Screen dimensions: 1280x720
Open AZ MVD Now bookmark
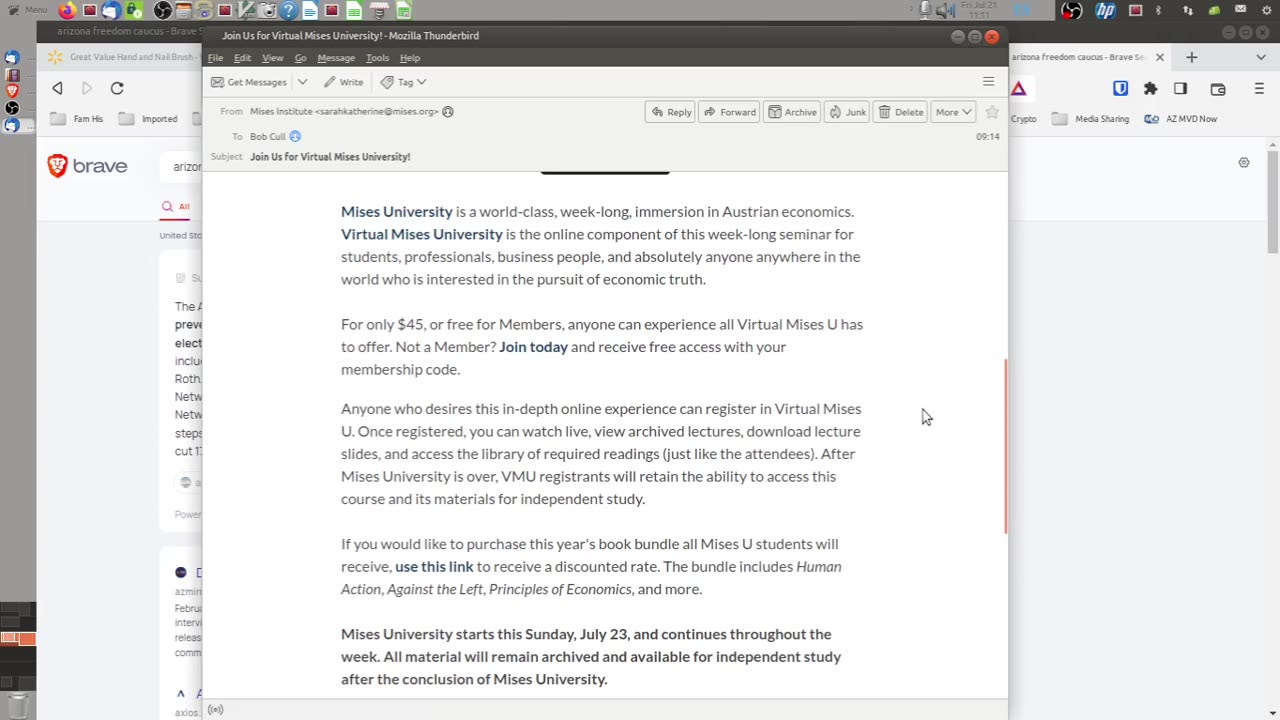(x=1180, y=119)
